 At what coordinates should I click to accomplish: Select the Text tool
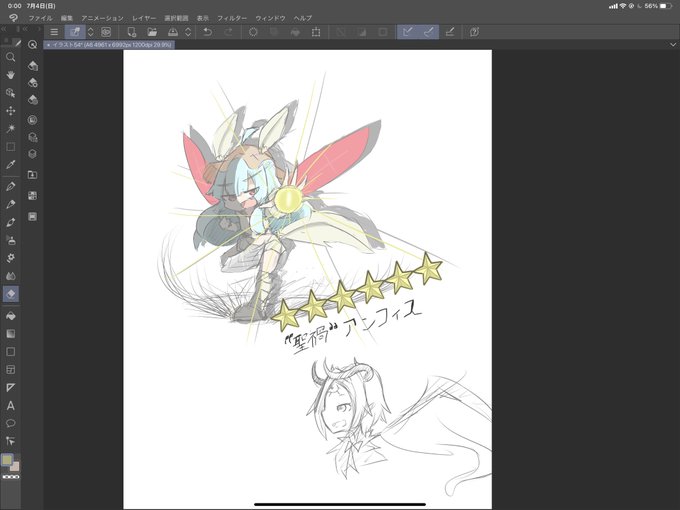click(11, 405)
